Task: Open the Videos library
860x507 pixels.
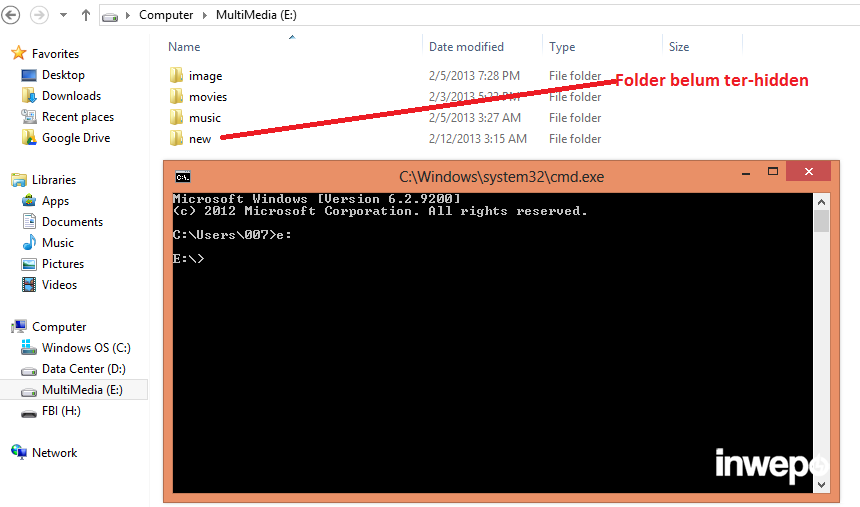Action: [x=59, y=285]
